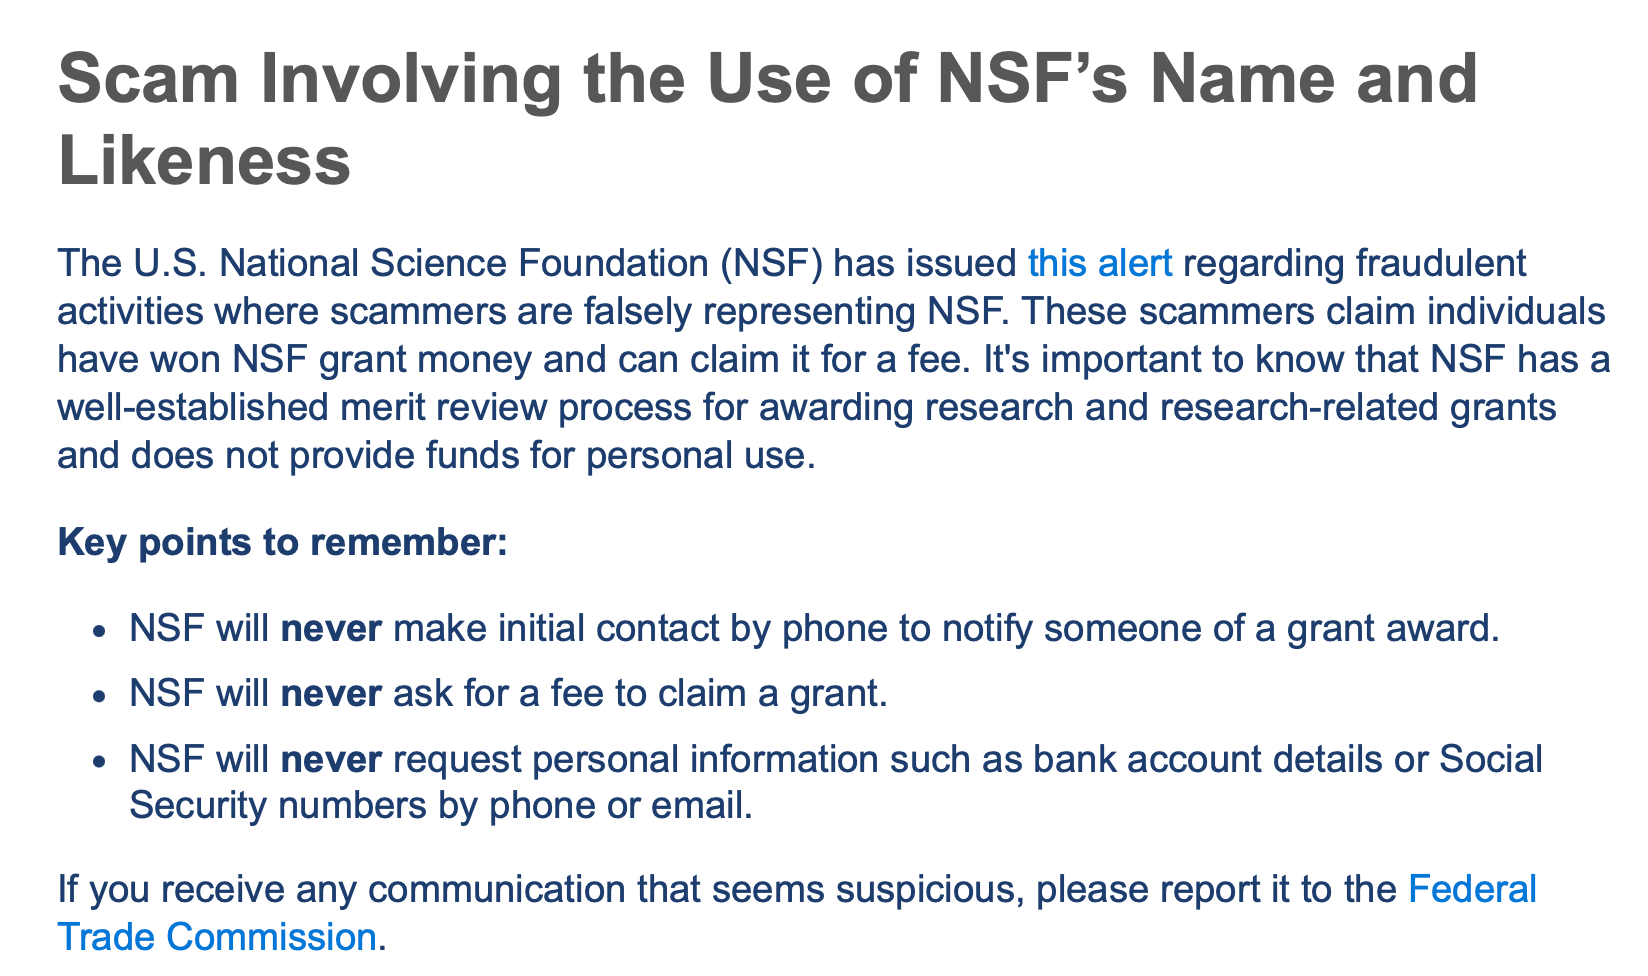The image size is (1648, 976).
Task: Click bold "never" in the personal information bullet
Action: pos(331,760)
